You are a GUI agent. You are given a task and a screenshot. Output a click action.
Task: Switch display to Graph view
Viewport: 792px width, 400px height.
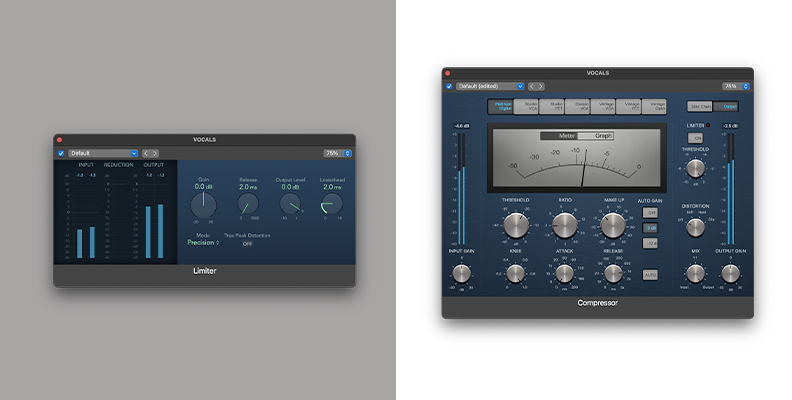596,136
